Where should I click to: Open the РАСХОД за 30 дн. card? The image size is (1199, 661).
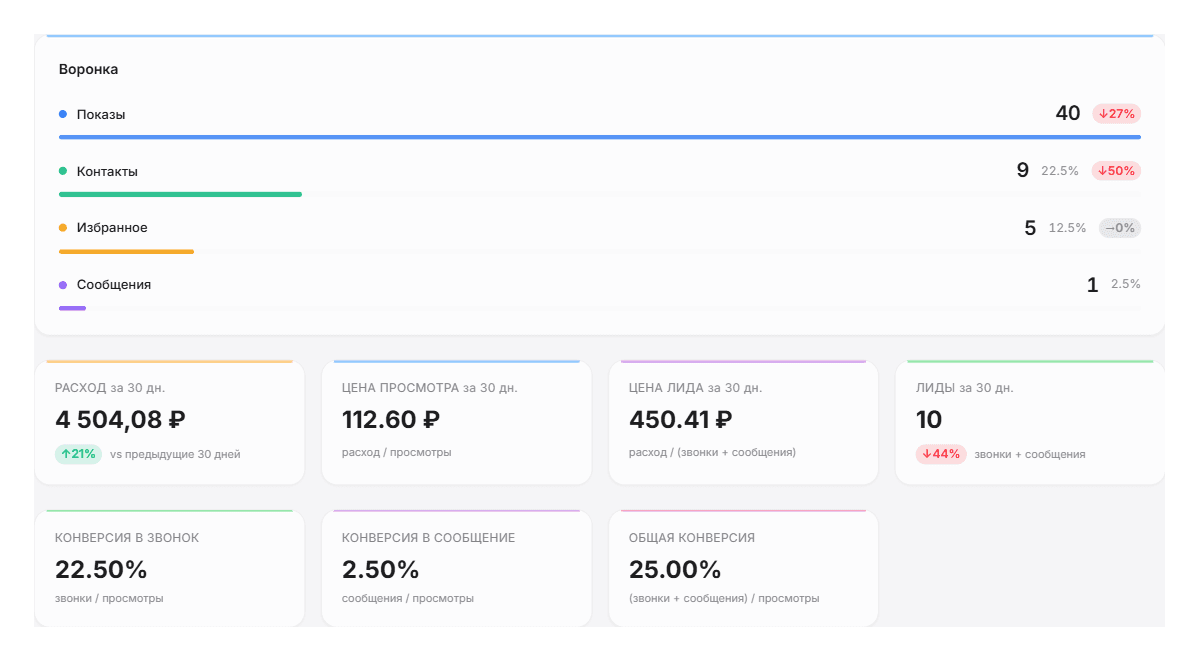pos(170,422)
